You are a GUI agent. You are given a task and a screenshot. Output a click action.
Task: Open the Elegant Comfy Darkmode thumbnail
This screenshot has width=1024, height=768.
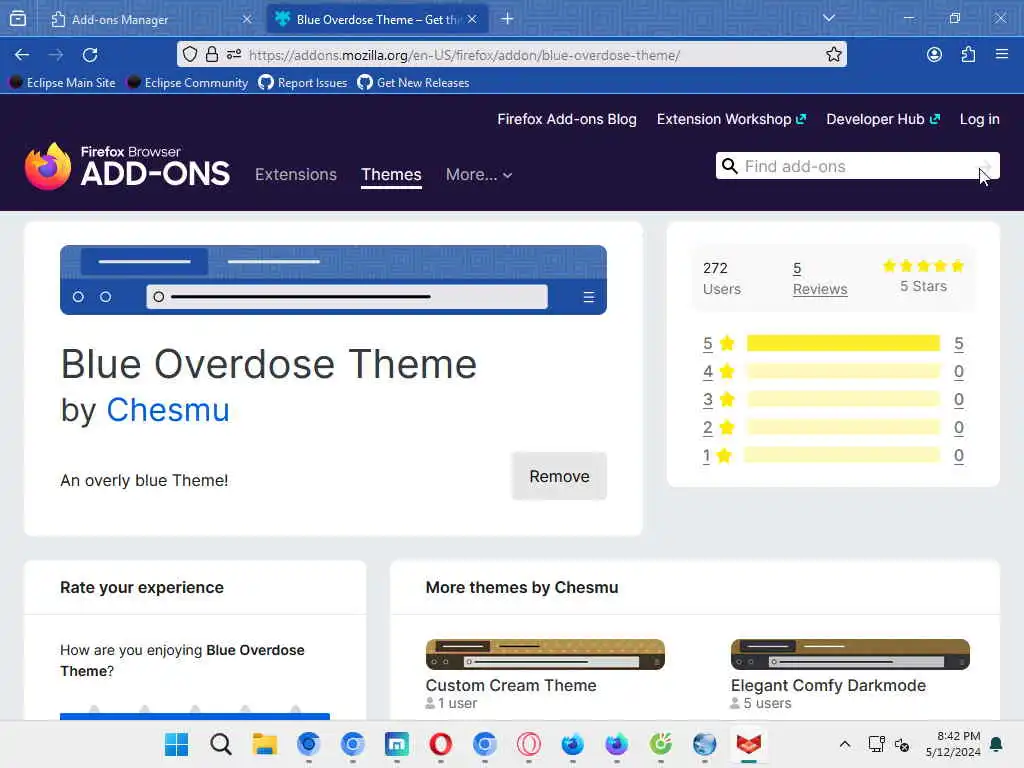point(850,654)
